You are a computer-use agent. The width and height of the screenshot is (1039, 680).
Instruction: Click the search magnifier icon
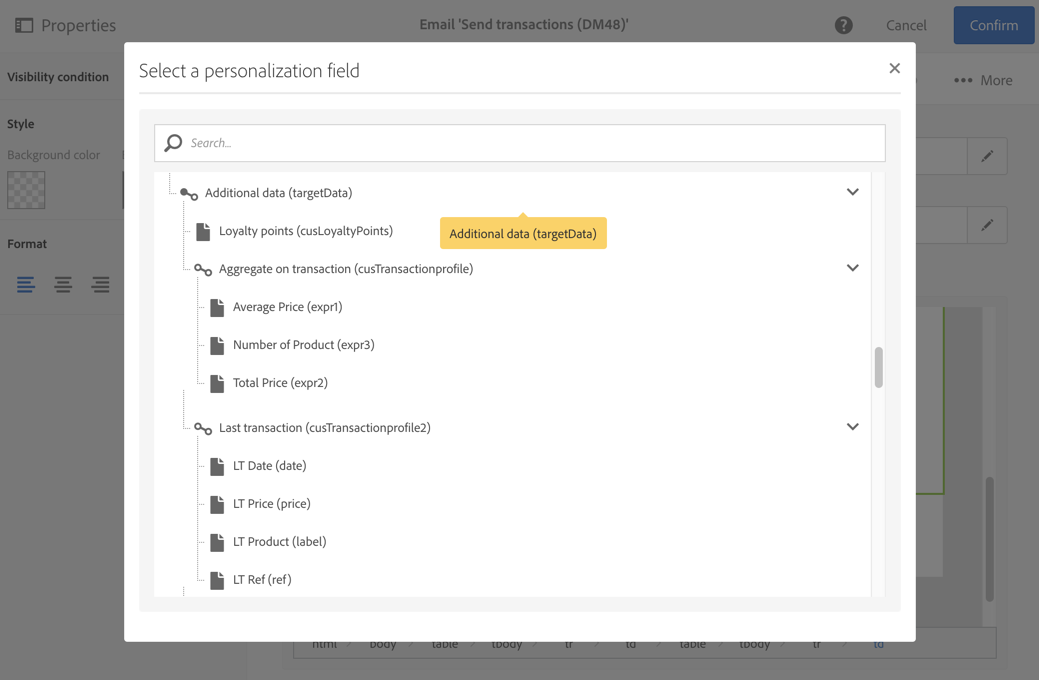pos(174,143)
